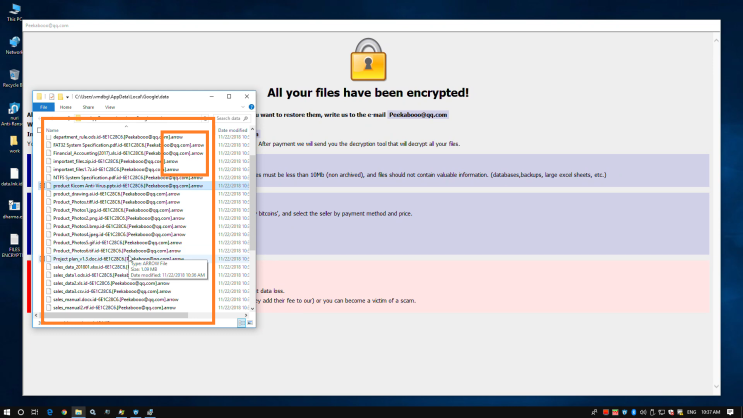Viewport: 743px width, 418px height.
Task: Switch to File Explorer on taskbar
Action: pyautogui.click(x=78, y=412)
